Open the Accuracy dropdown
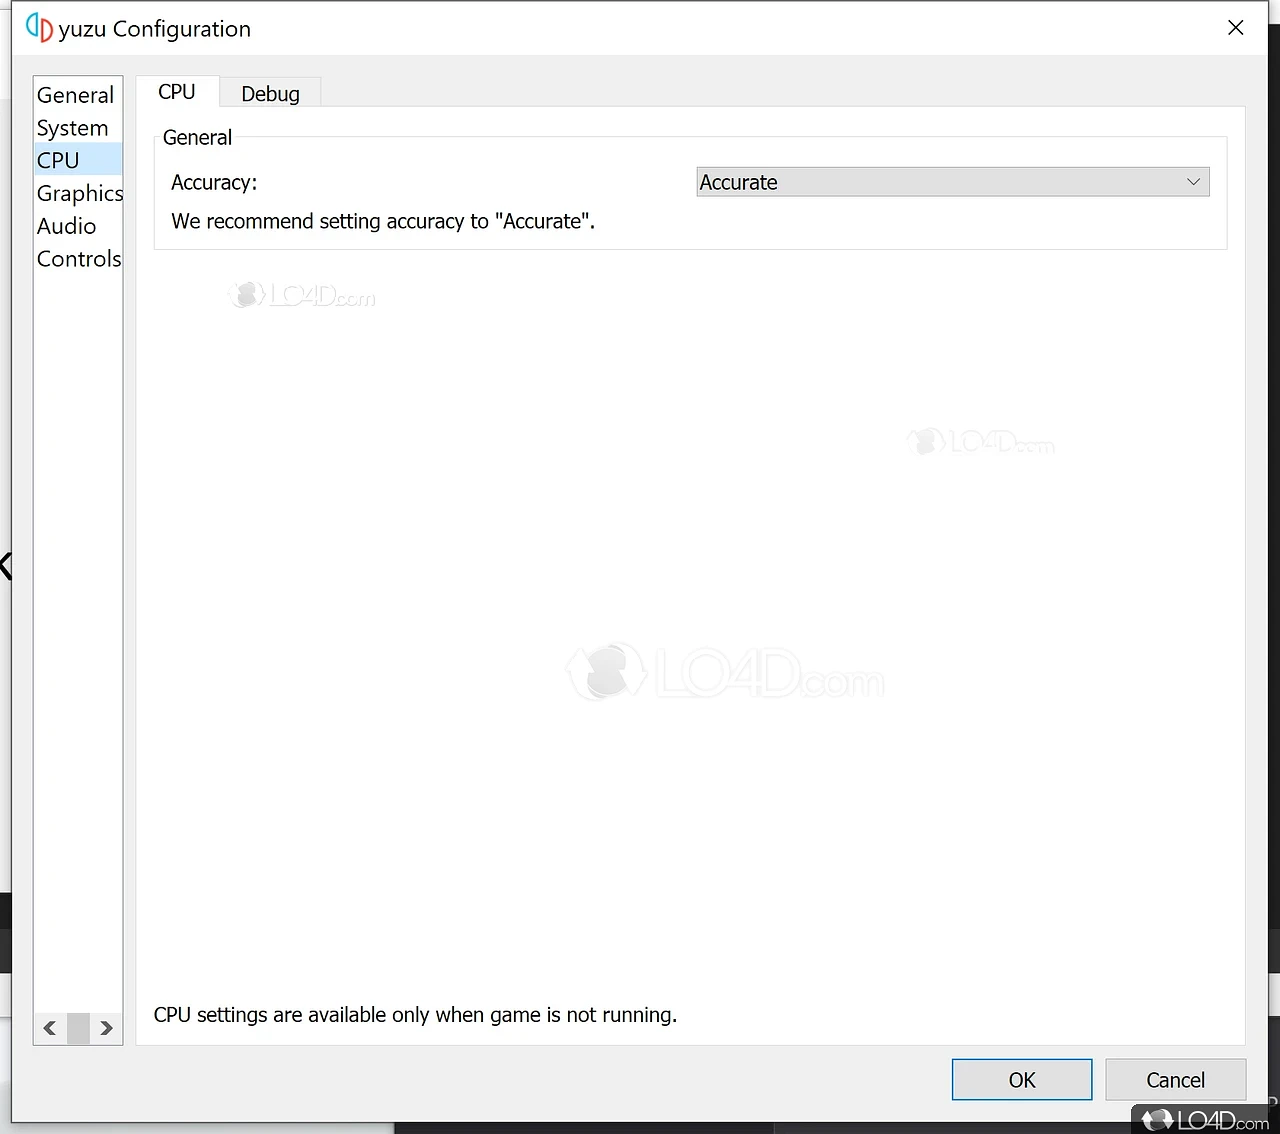This screenshot has width=1280, height=1134. (x=953, y=182)
